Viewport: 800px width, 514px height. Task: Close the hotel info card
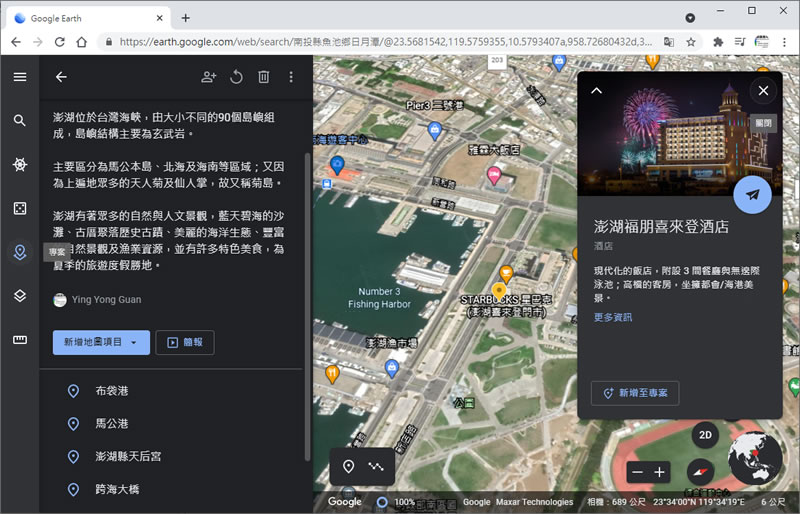[x=763, y=91]
